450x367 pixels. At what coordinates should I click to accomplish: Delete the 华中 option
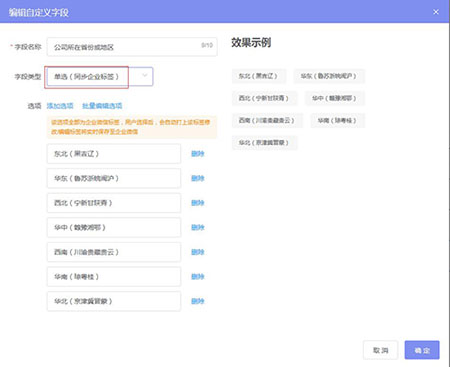197,227
